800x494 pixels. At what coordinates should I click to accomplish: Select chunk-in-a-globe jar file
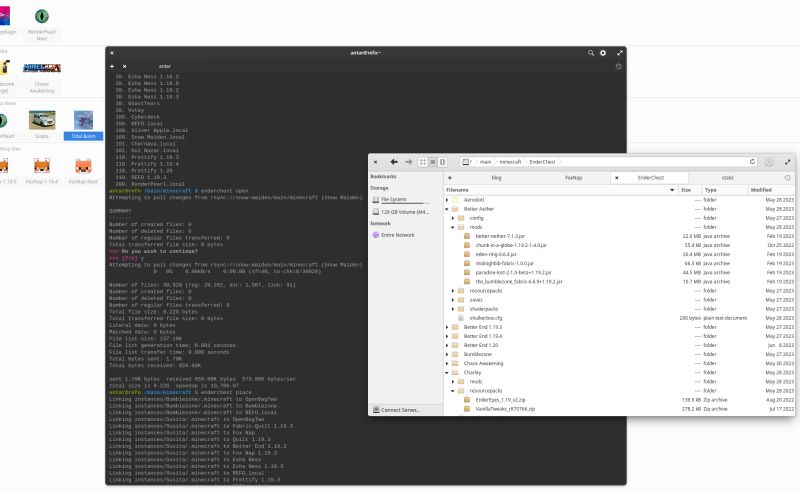pos(511,245)
